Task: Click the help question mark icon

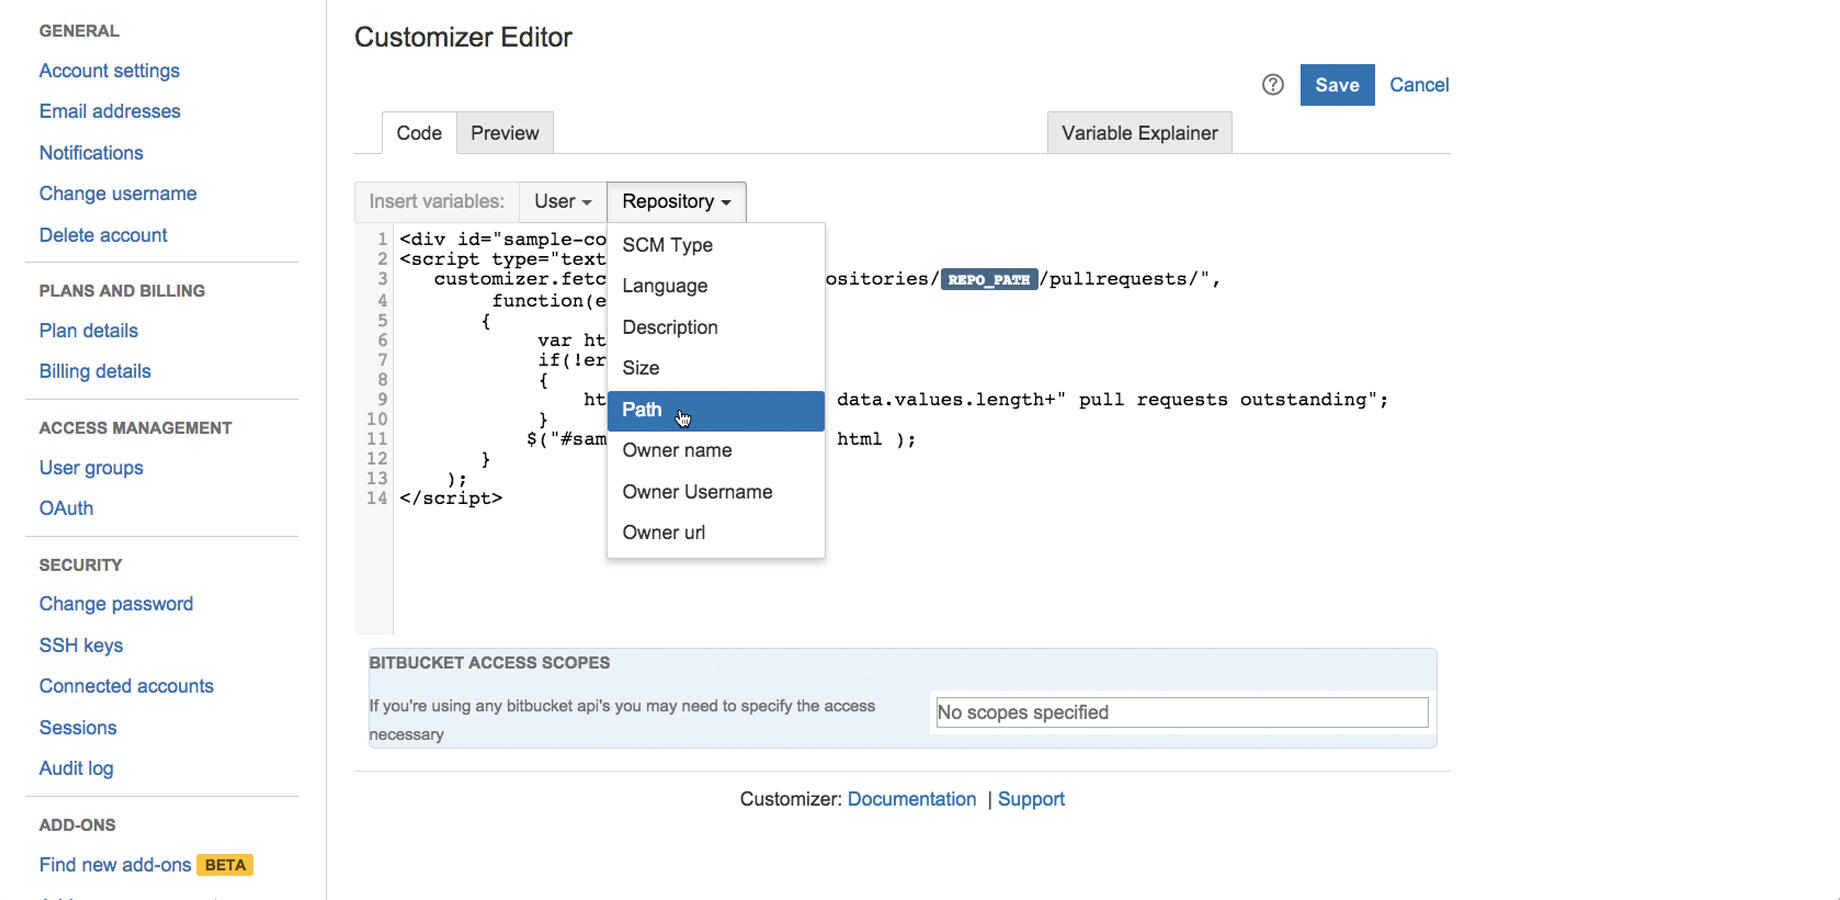Action: [1272, 85]
